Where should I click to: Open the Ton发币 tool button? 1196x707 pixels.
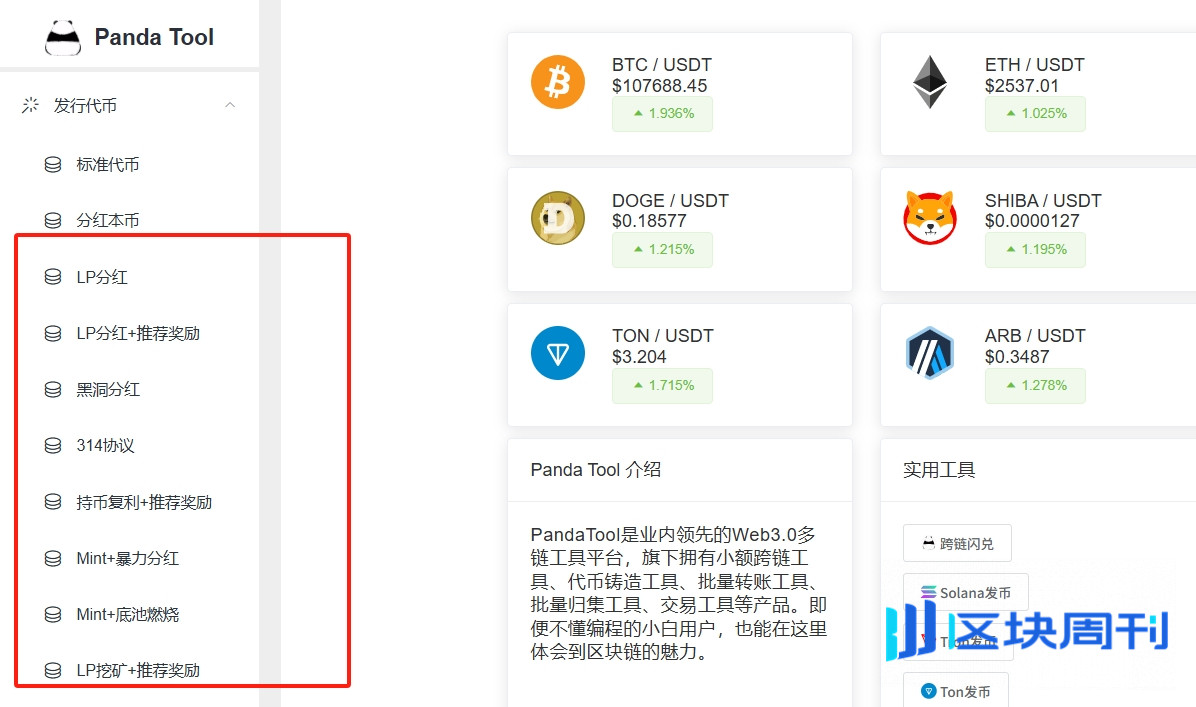956,691
